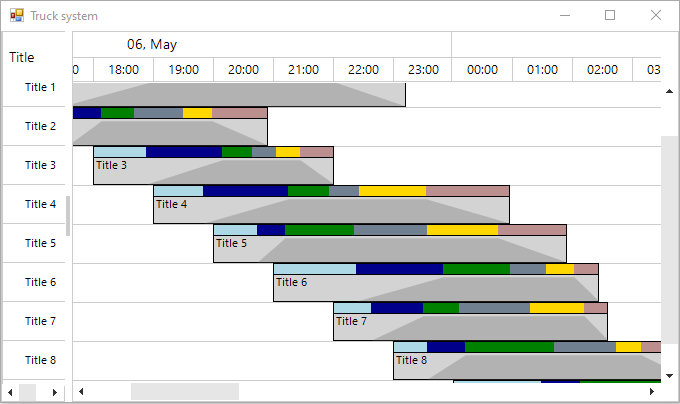Click the 22:00 time header
The height and width of the screenshot is (404, 680).
(363, 70)
